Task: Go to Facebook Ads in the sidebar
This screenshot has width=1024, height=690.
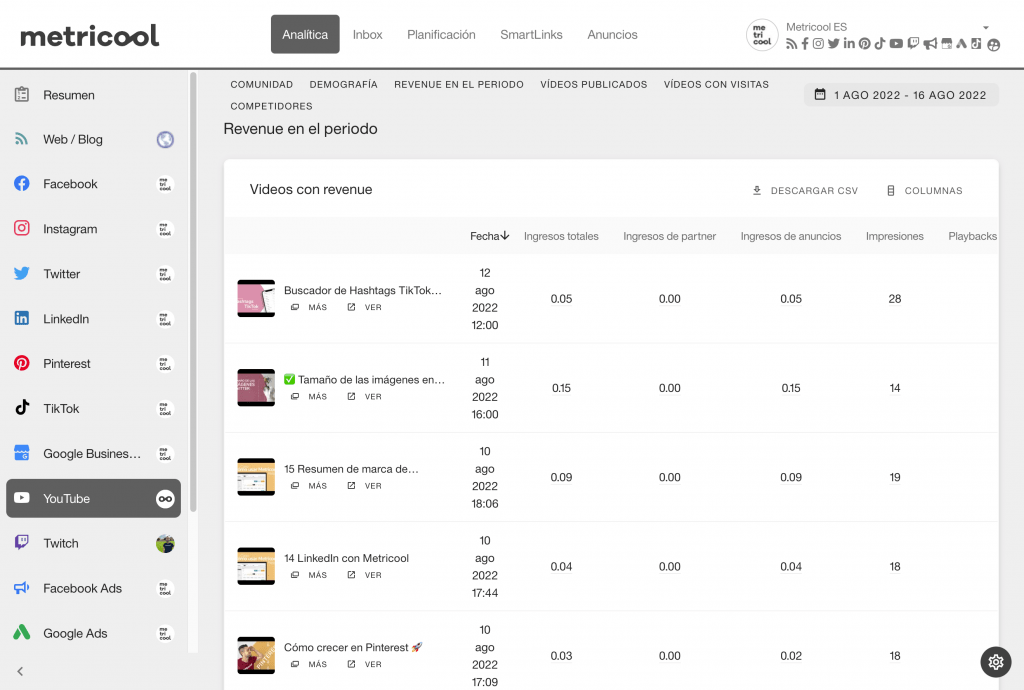Action: [93, 588]
